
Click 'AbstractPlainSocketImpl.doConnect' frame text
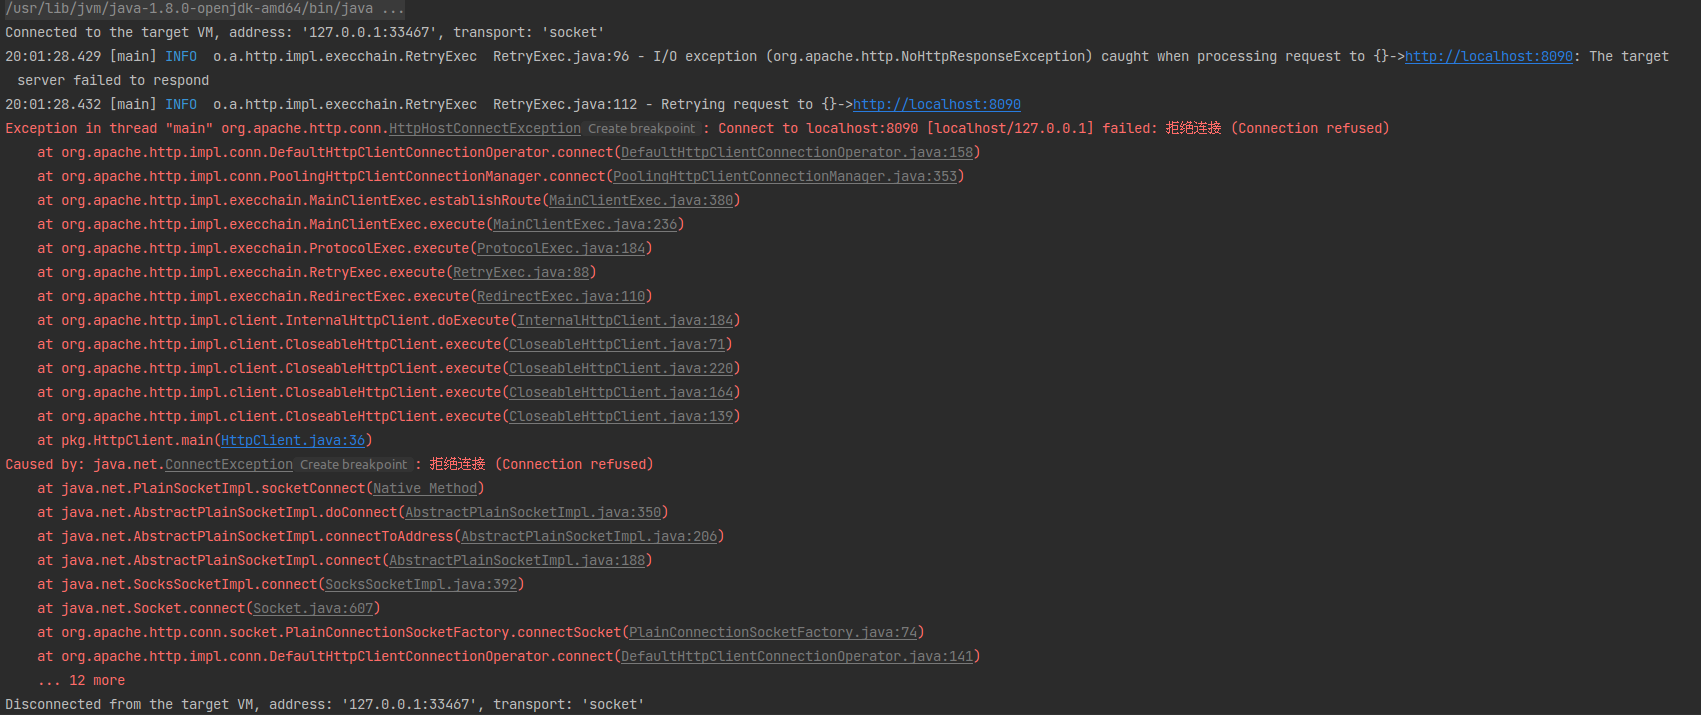pos(265,512)
